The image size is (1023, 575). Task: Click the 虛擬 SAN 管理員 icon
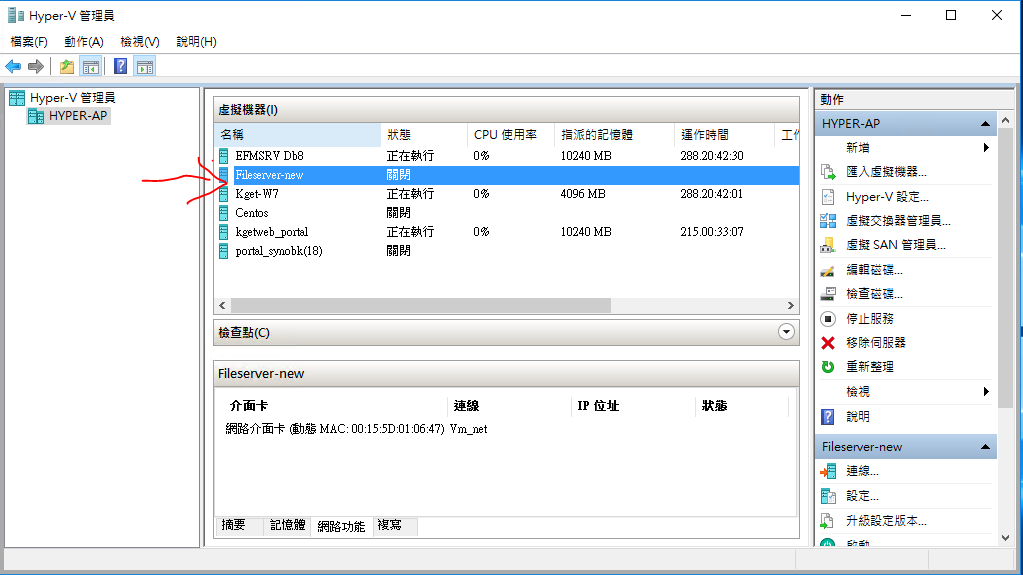[828, 245]
